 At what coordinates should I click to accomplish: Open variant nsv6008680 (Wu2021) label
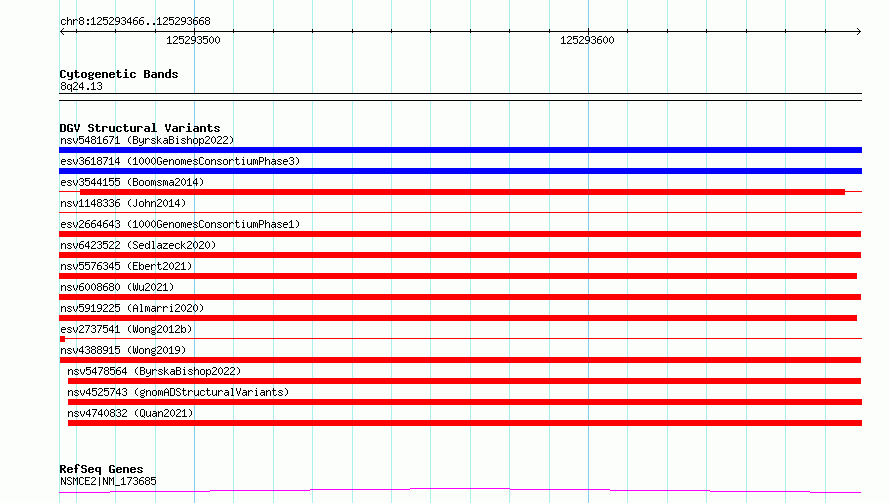[x=117, y=287]
